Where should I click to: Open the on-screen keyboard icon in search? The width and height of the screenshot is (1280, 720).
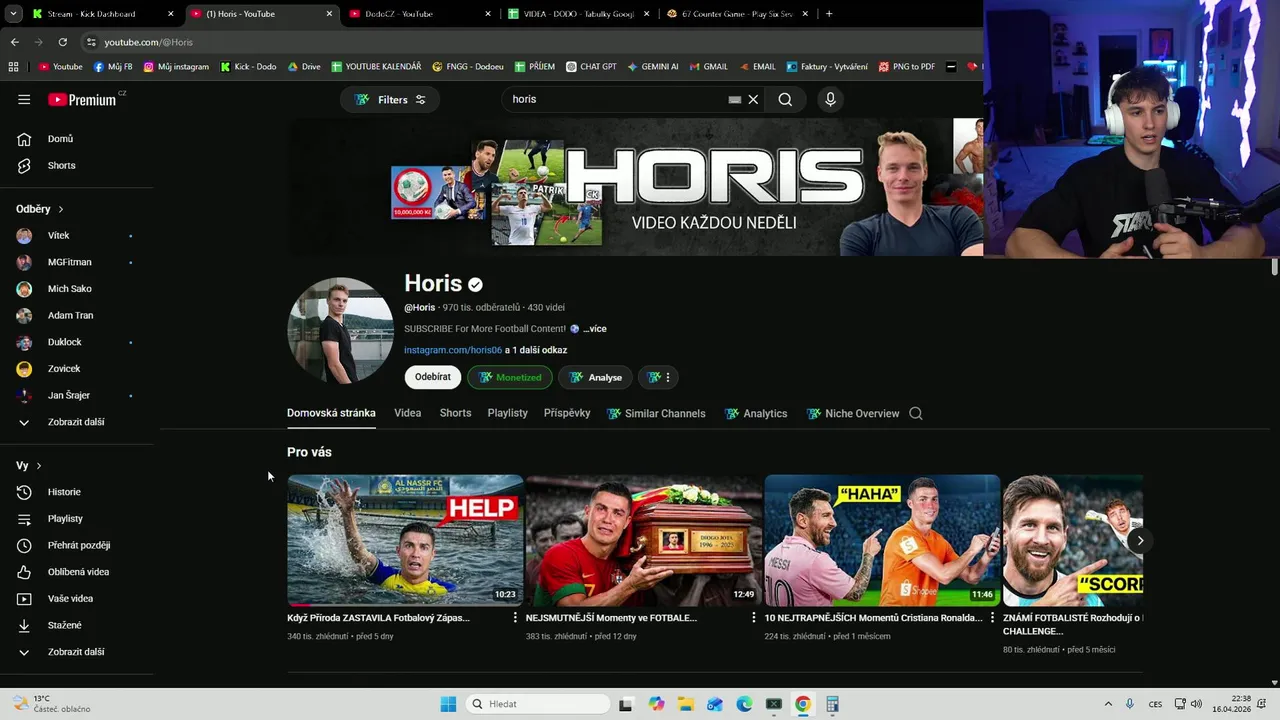735,99
